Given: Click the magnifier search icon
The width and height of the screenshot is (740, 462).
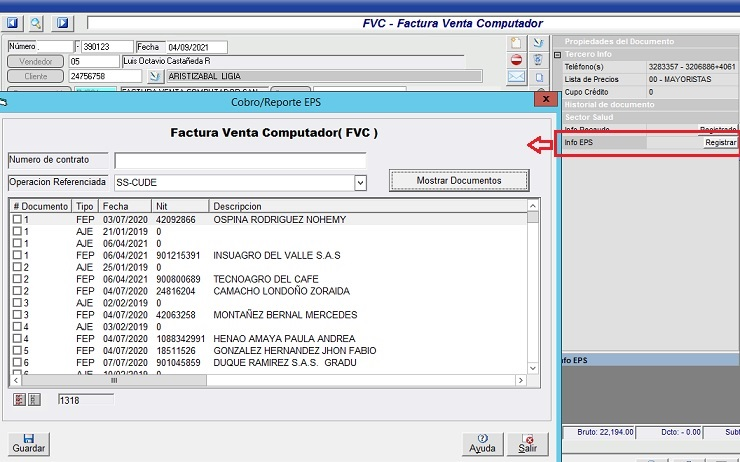Looking at the screenshot, I should [x=36, y=23].
